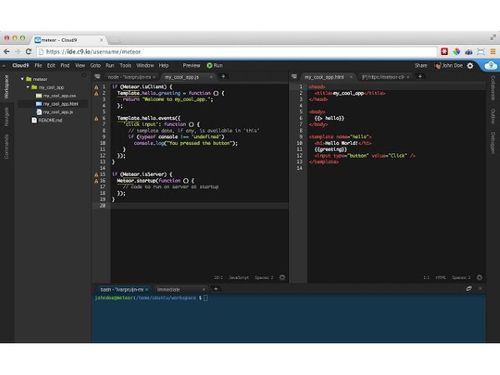The image size is (500, 375).
Task: Toggle the Workspace side panel
Action: point(6,87)
